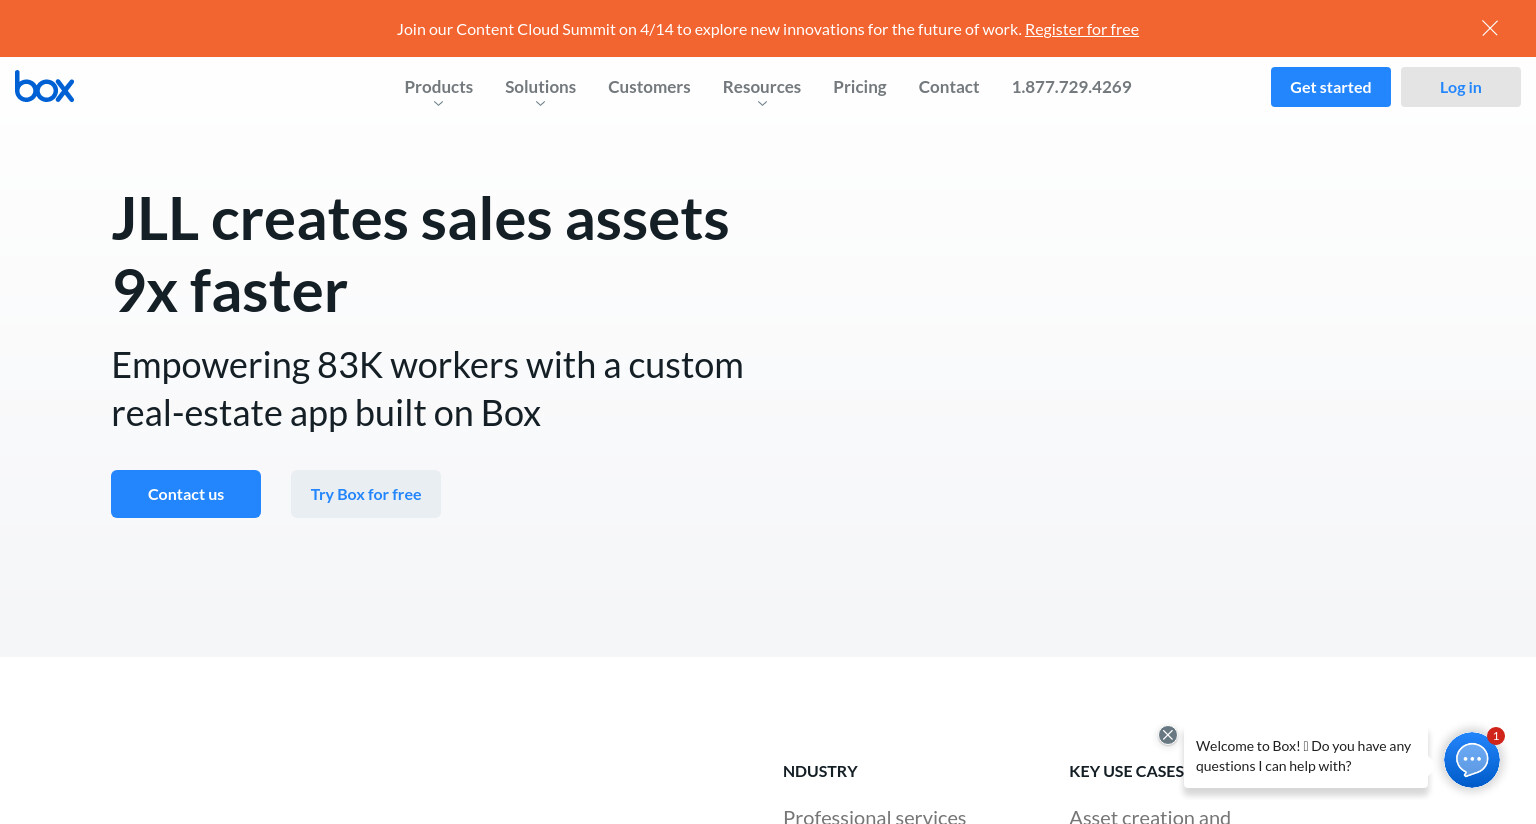Follow the Register for free link
Image resolution: width=1536 pixels, height=824 pixels.
pos(1082,29)
